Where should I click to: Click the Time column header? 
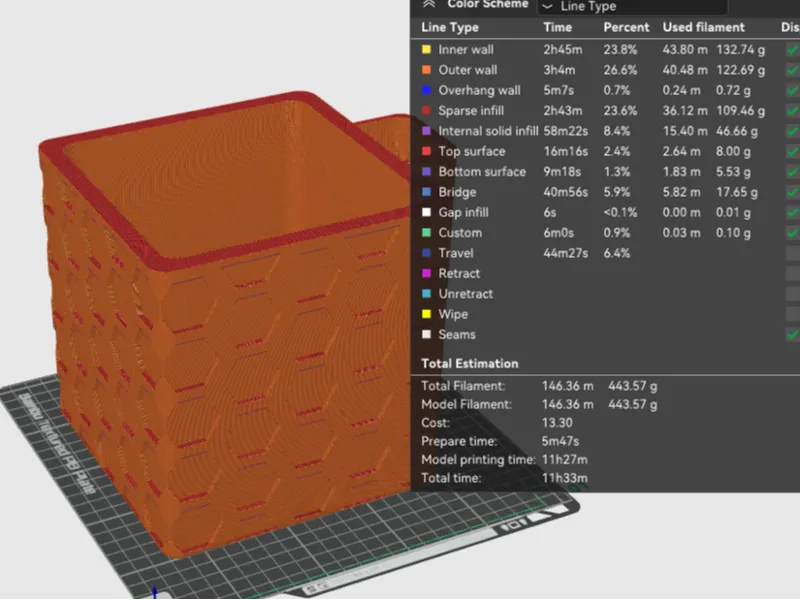(557, 28)
